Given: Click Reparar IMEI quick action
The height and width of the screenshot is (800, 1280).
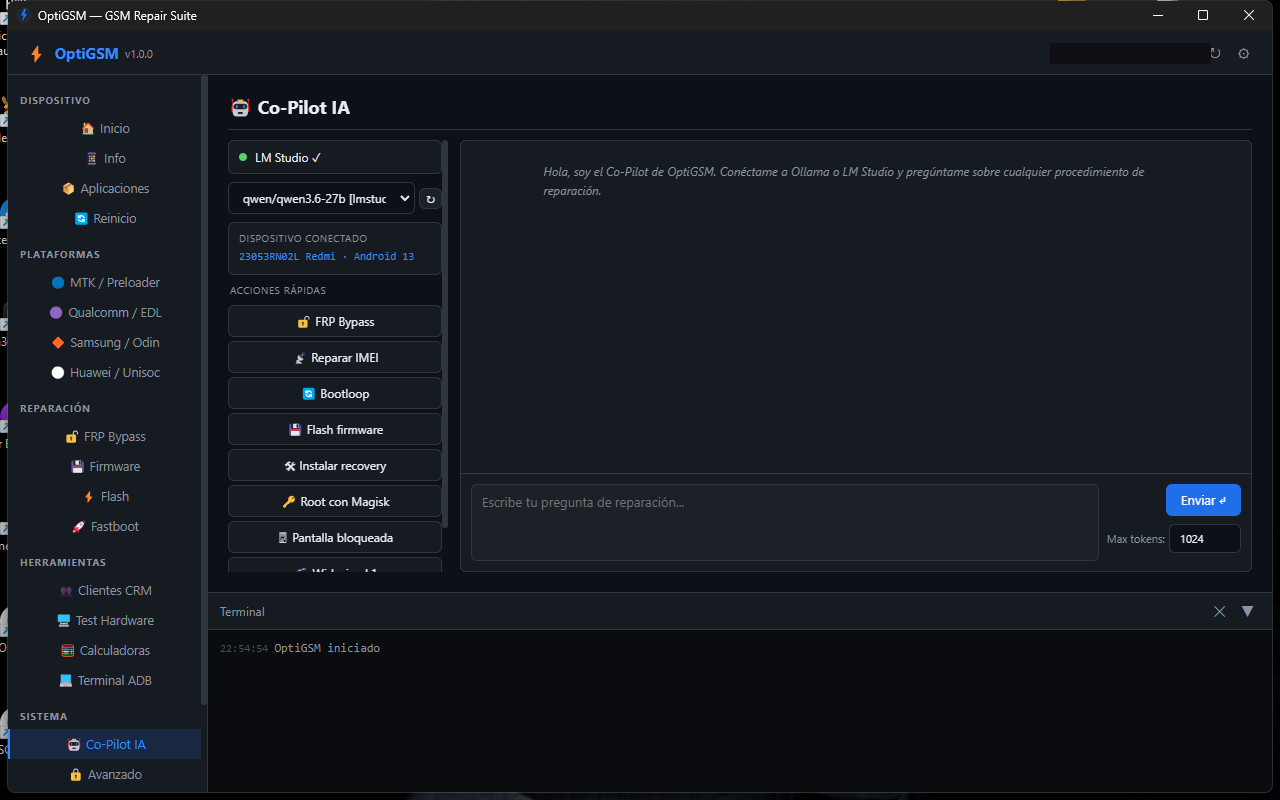Looking at the screenshot, I should tap(334, 358).
